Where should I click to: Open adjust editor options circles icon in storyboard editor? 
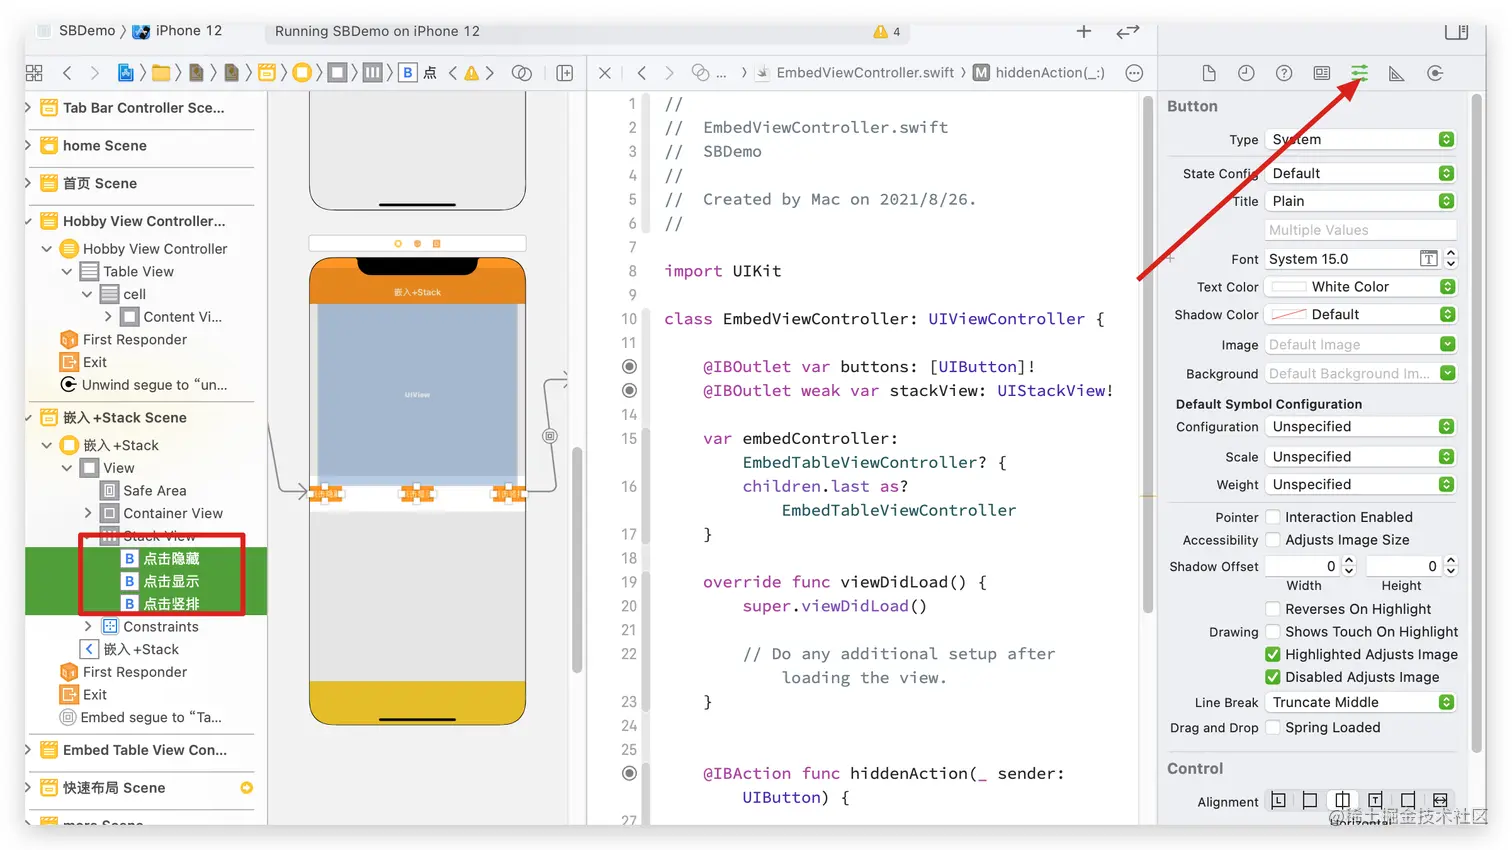click(521, 73)
